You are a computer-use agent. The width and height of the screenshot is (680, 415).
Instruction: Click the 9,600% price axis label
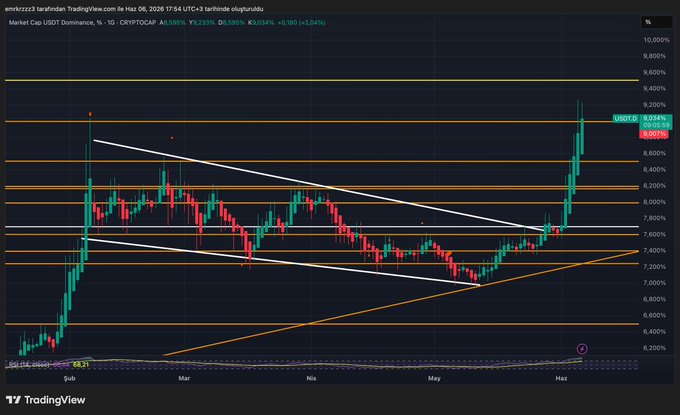654,72
